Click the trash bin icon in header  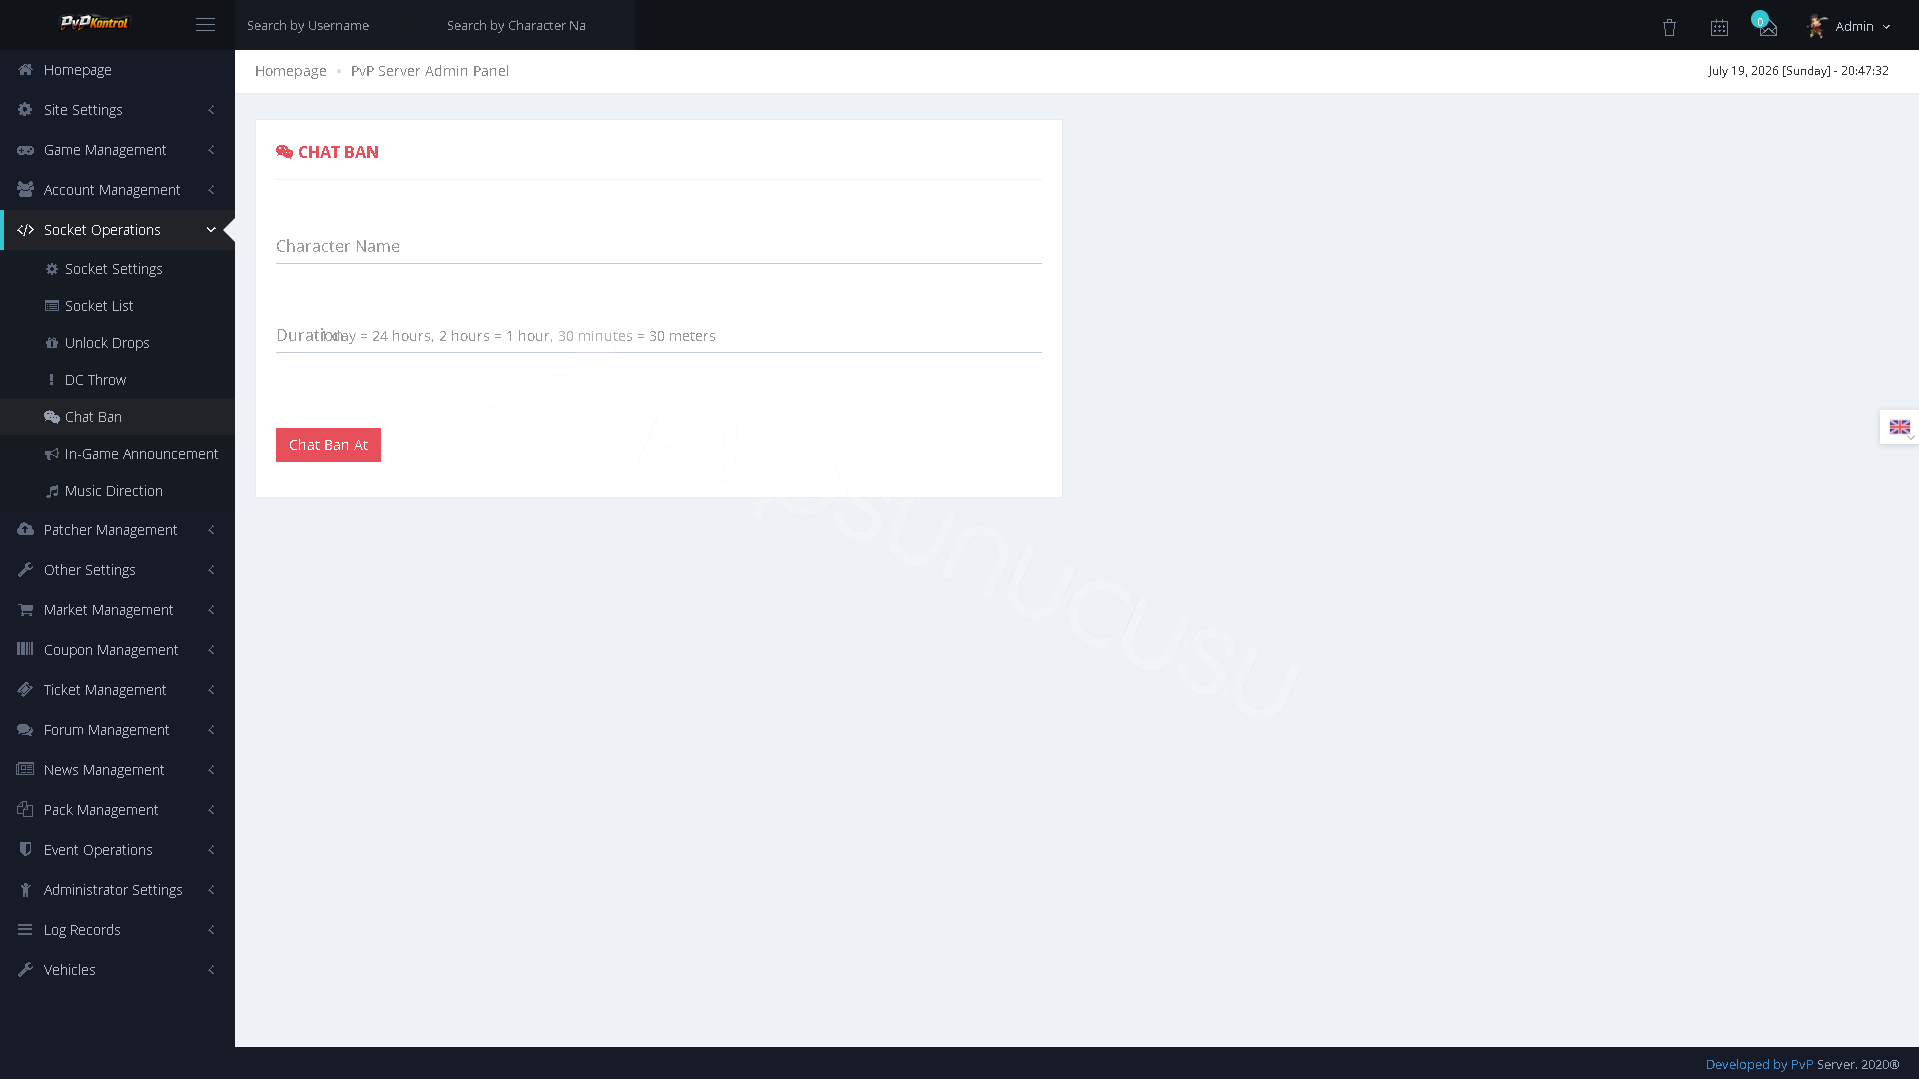click(1669, 28)
